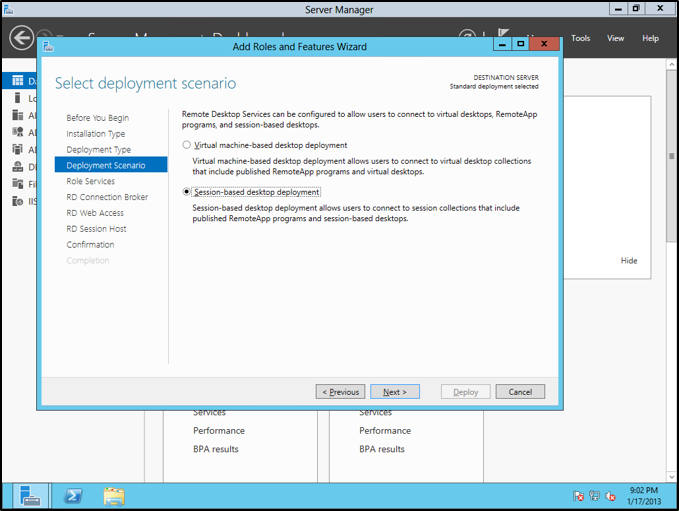The height and width of the screenshot is (511, 679).
Task: Cancel the Add Roles wizard
Action: pos(520,392)
